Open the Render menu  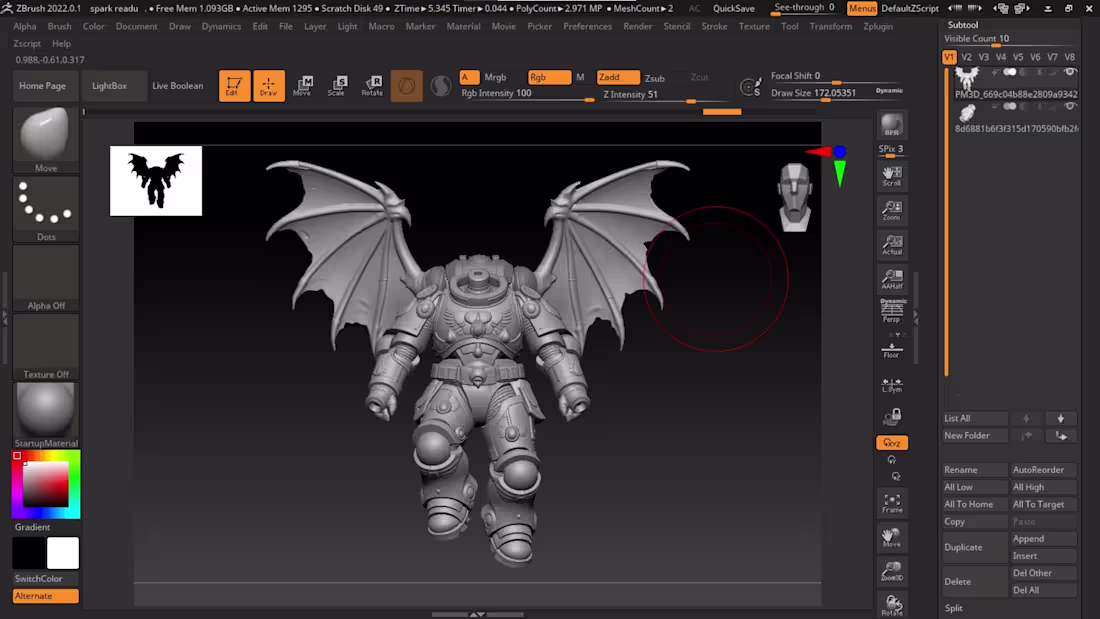coord(637,26)
